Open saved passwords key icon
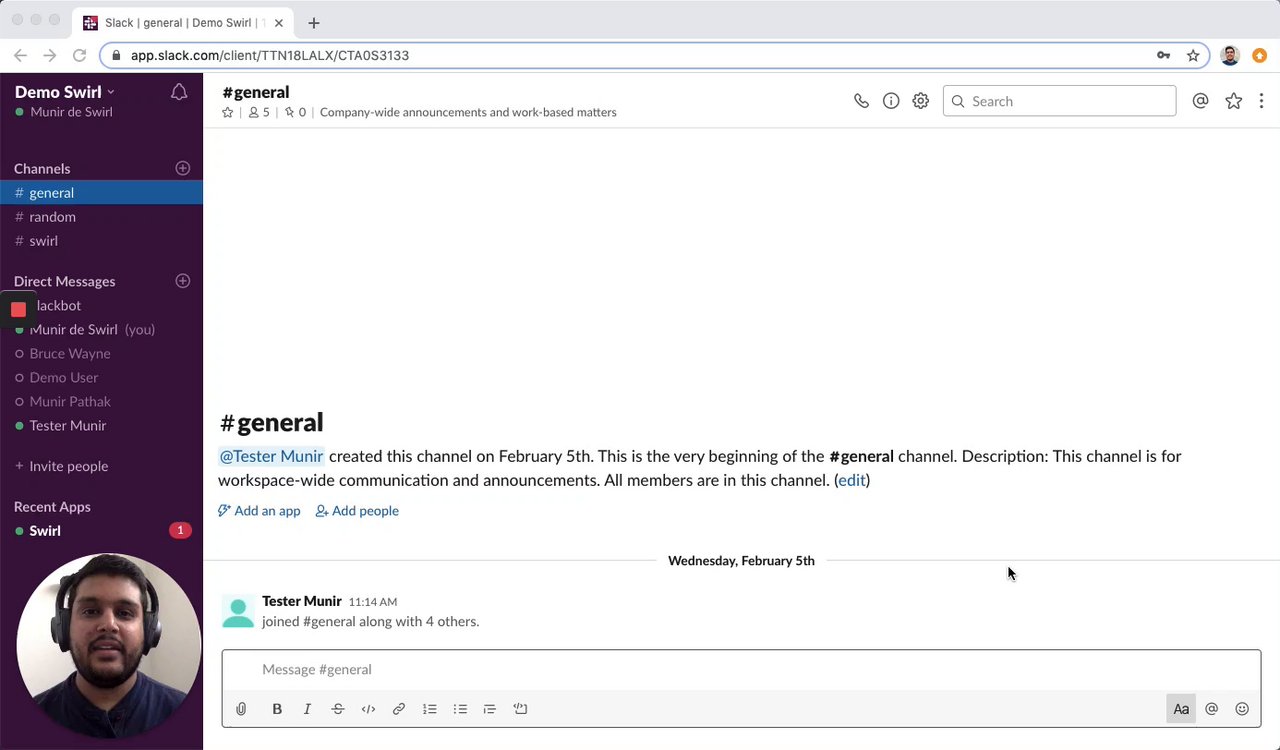 (1163, 56)
